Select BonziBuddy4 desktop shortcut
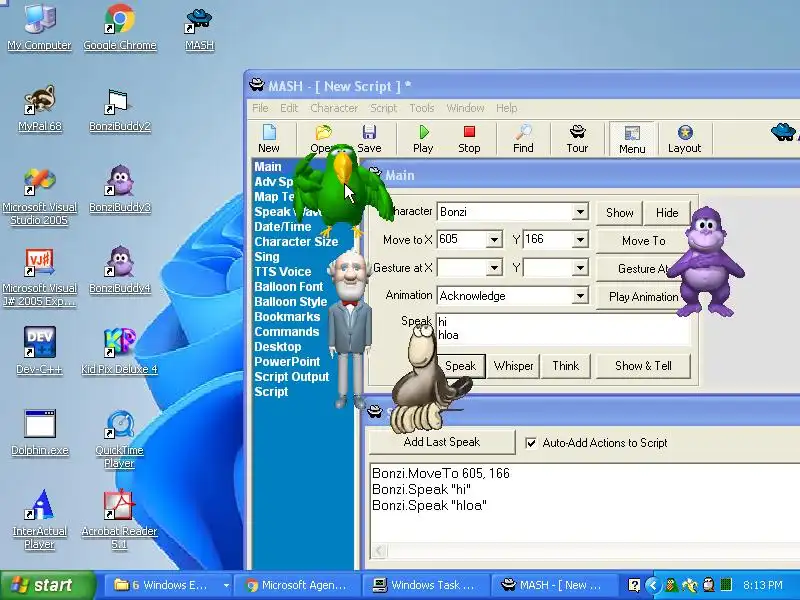This screenshot has width=800, height=600. click(x=120, y=269)
